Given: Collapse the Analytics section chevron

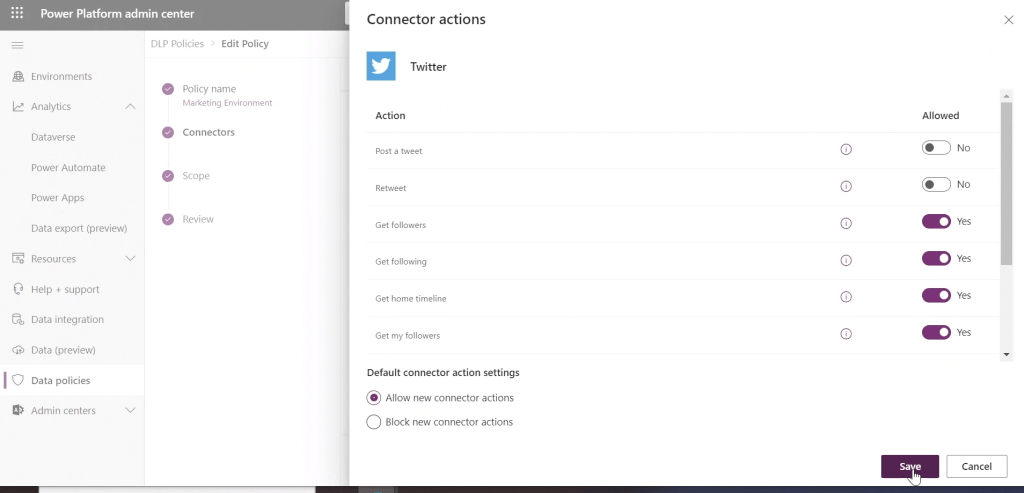Looking at the screenshot, I should 130,107.
